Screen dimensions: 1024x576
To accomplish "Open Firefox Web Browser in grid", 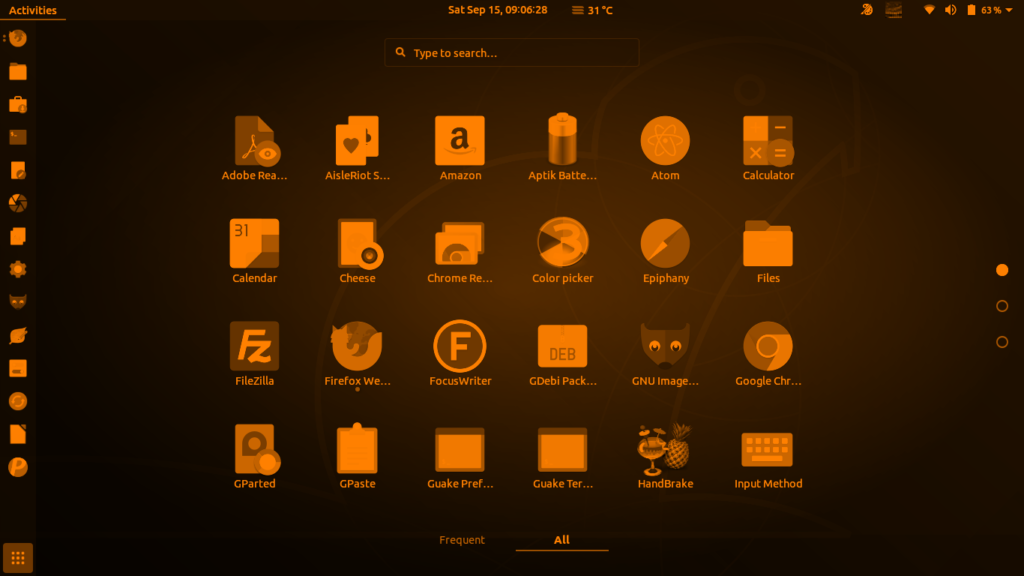I will tap(357, 353).
